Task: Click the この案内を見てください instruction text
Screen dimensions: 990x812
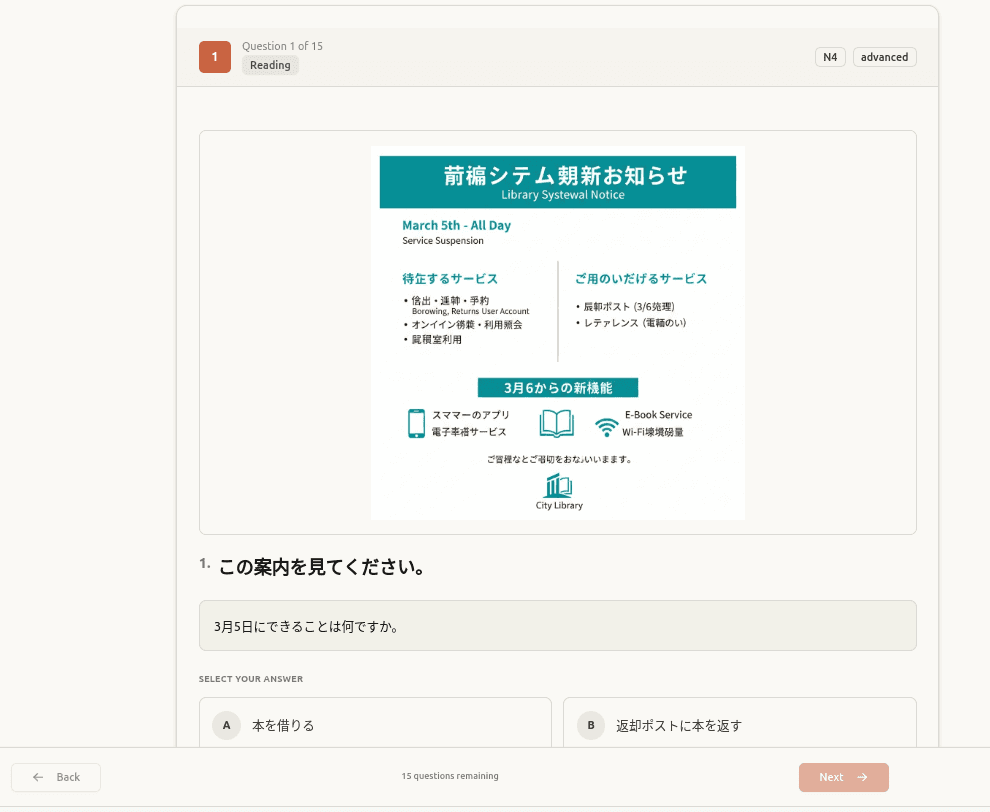Action: tap(321, 566)
